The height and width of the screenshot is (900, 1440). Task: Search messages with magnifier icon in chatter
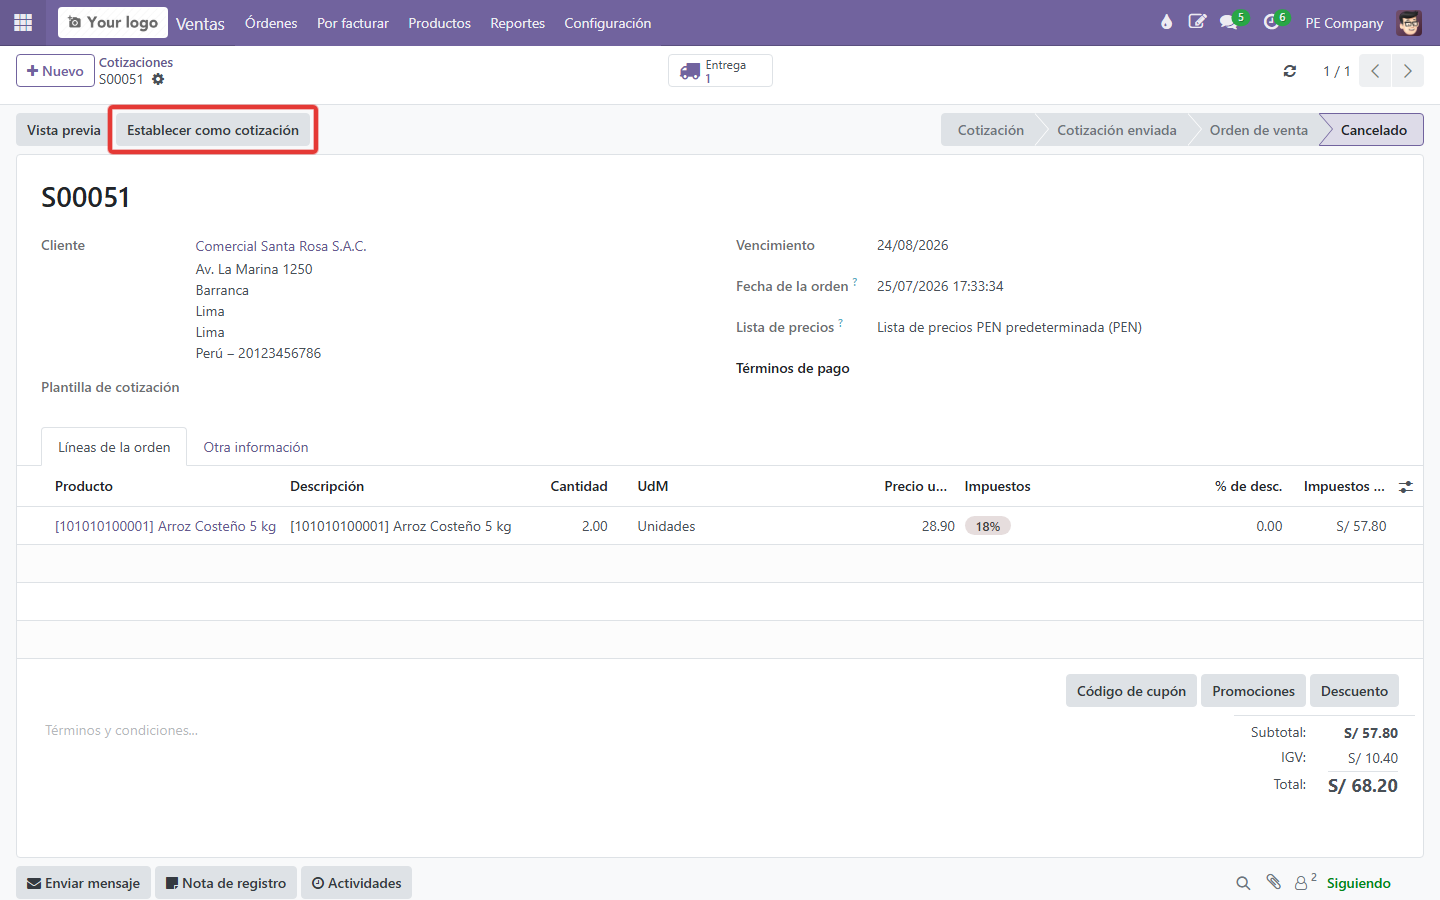click(1243, 883)
